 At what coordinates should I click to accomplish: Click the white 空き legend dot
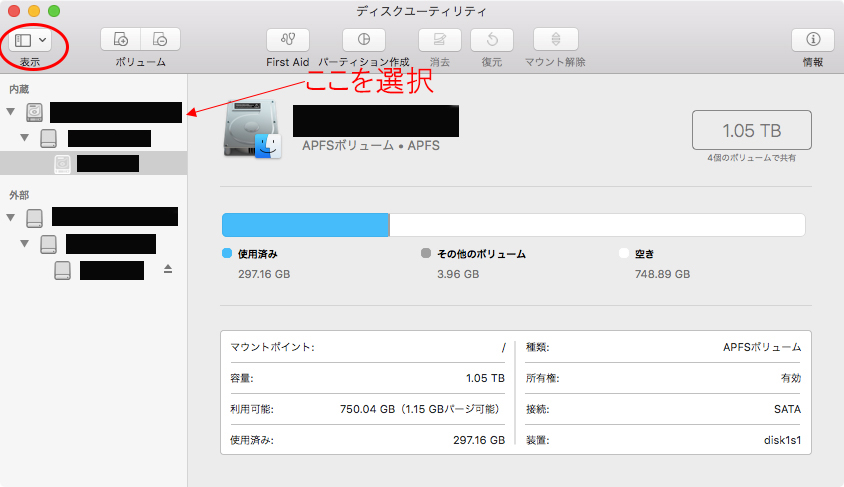(x=624, y=253)
